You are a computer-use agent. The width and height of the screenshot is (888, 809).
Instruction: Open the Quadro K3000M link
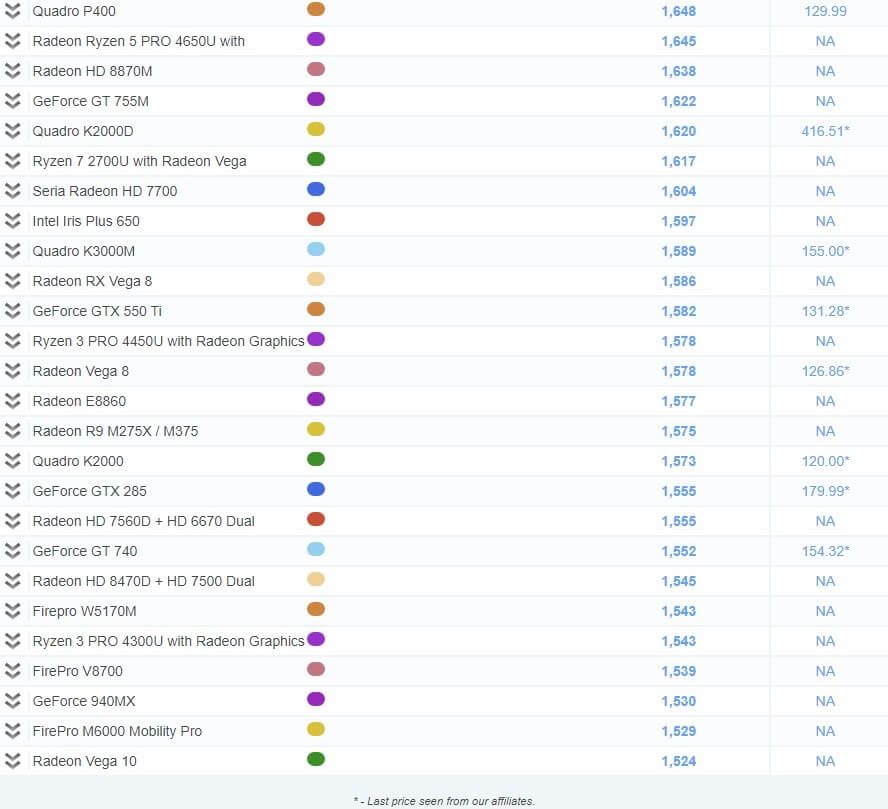(x=84, y=251)
